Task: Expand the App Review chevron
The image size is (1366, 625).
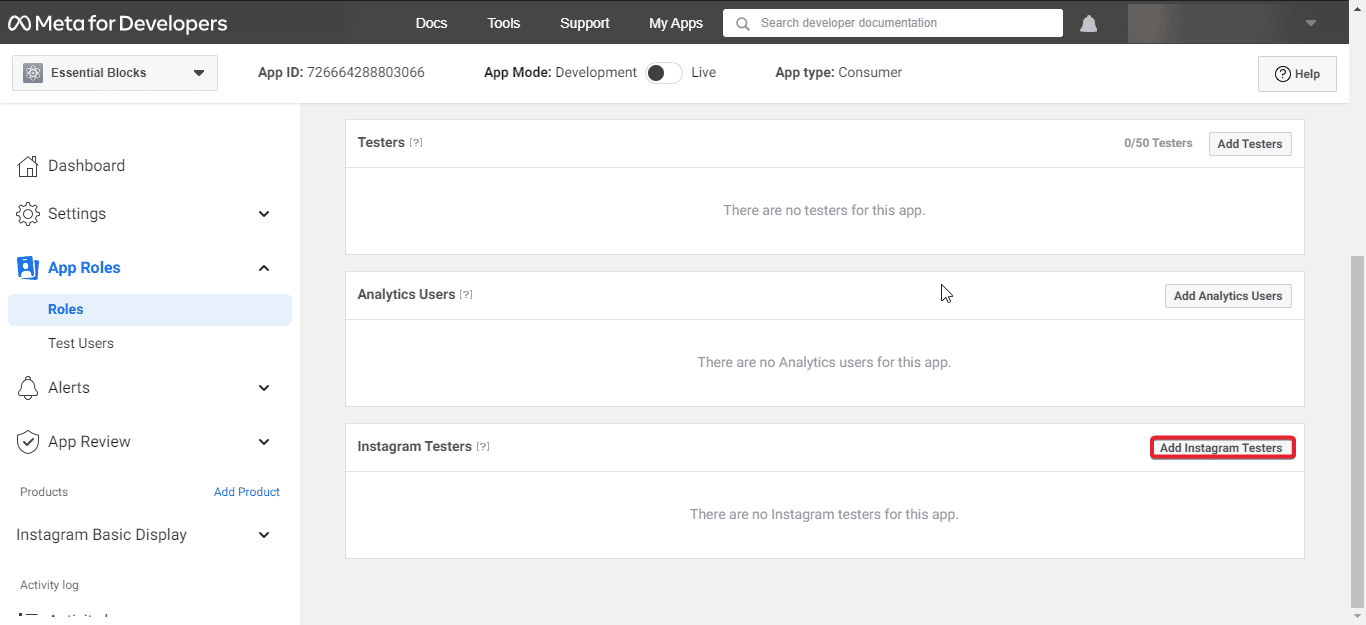Action: pos(264,442)
